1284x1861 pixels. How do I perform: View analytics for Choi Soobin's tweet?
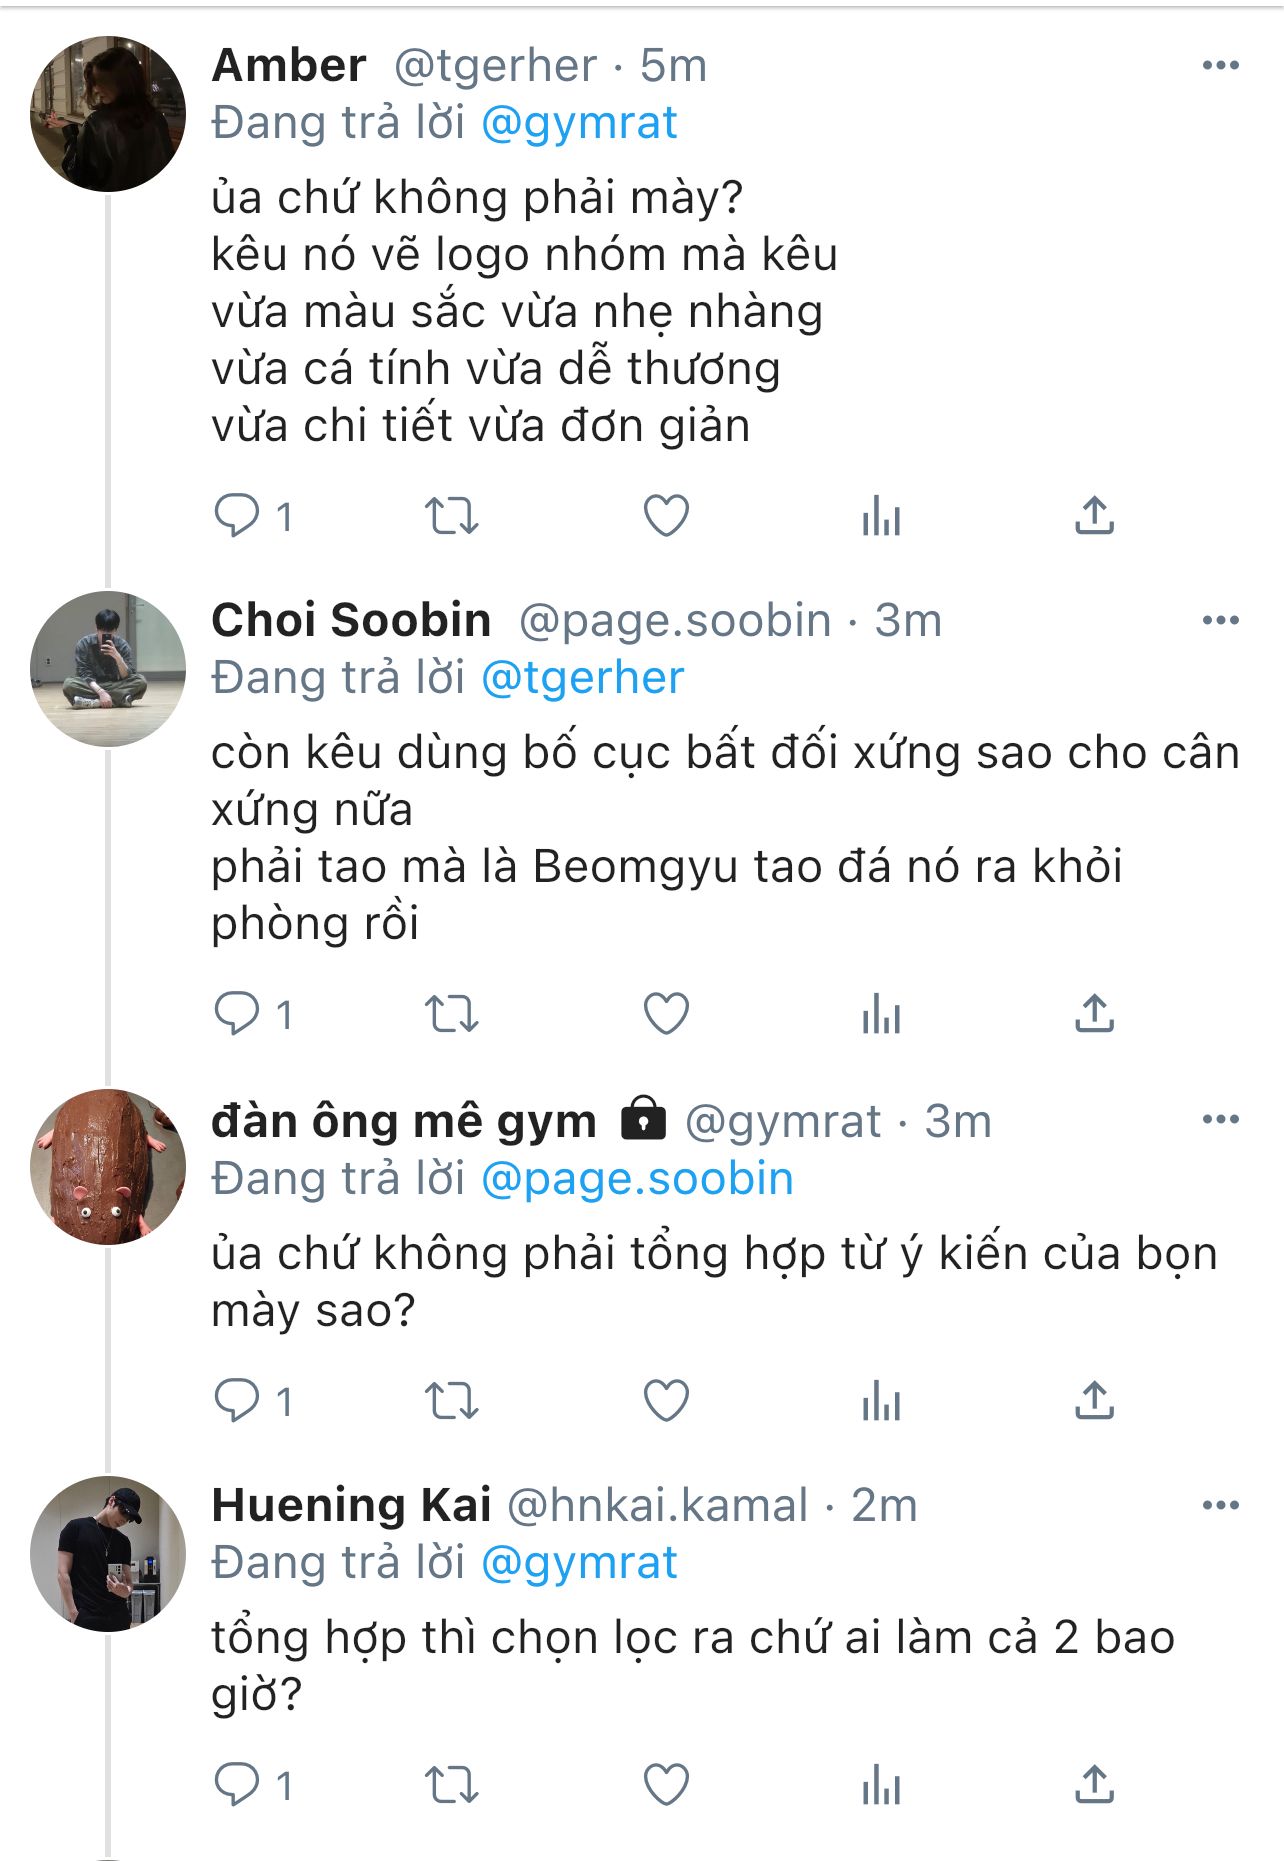click(881, 1014)
